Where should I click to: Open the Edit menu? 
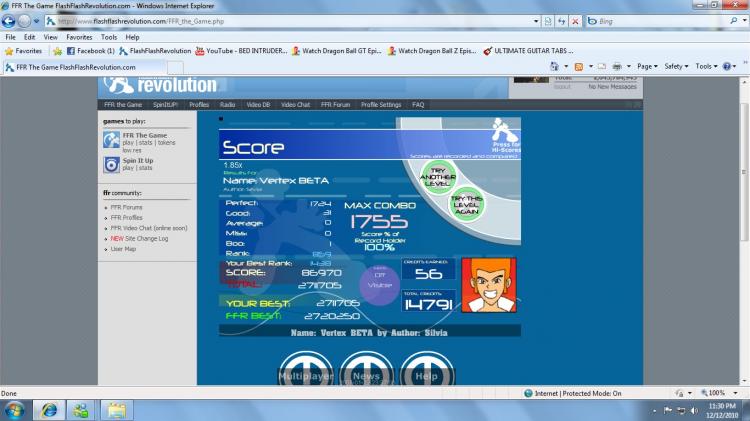30,37
